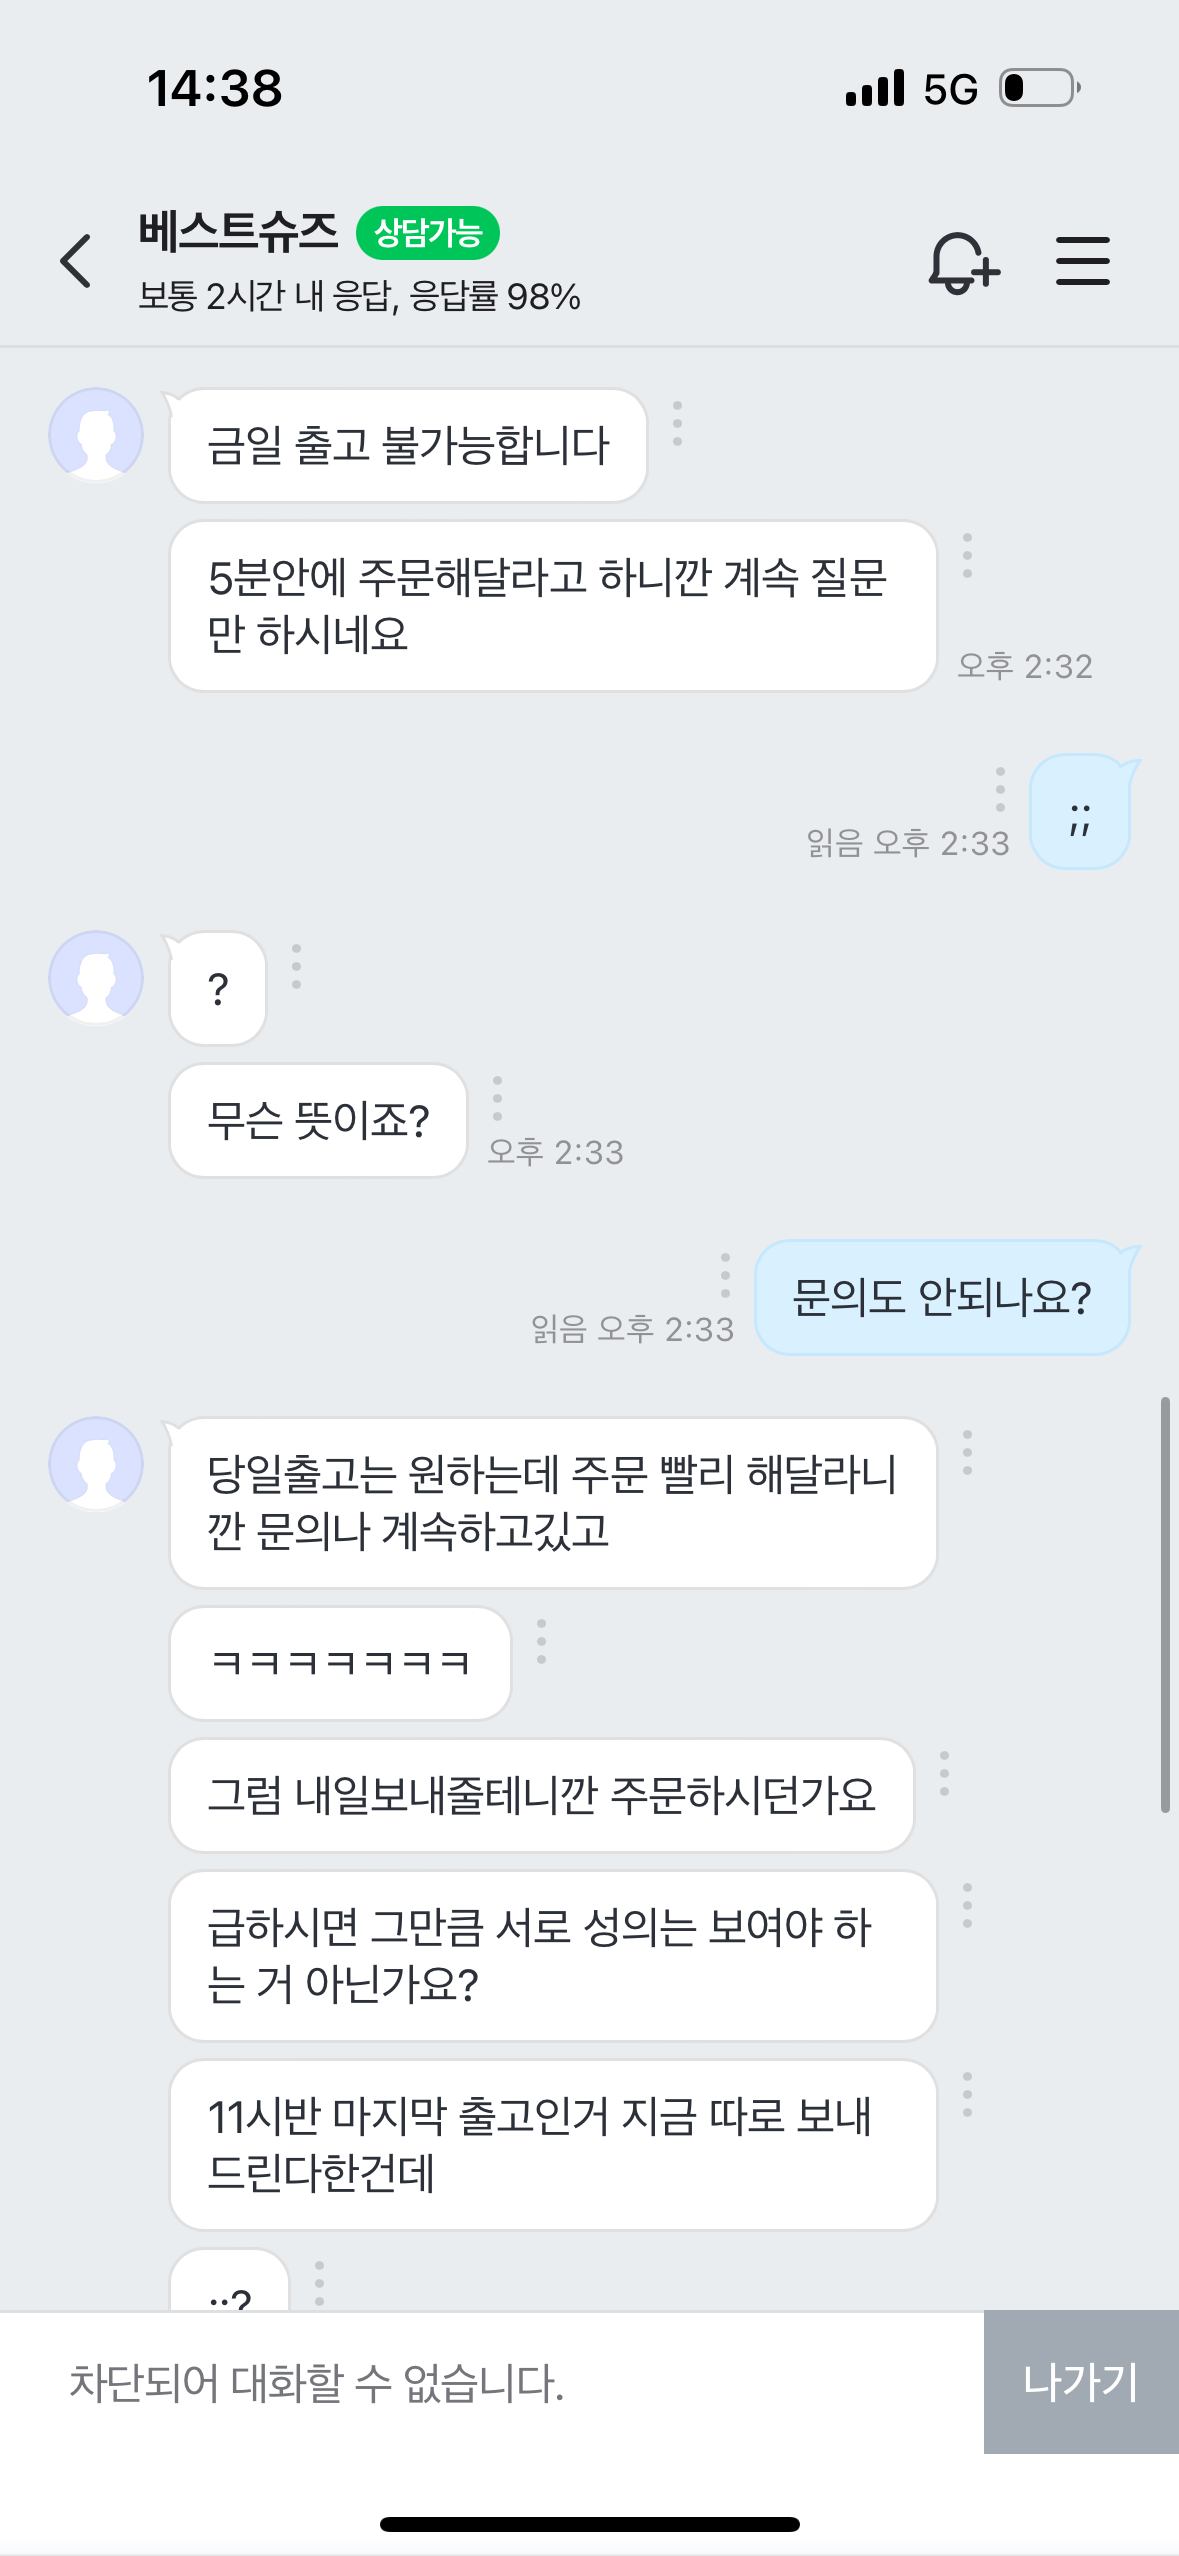Open more options beside 'ㅋㅋㅋㅋㅋㅋㅋ' message

[x=542, y=1641]
